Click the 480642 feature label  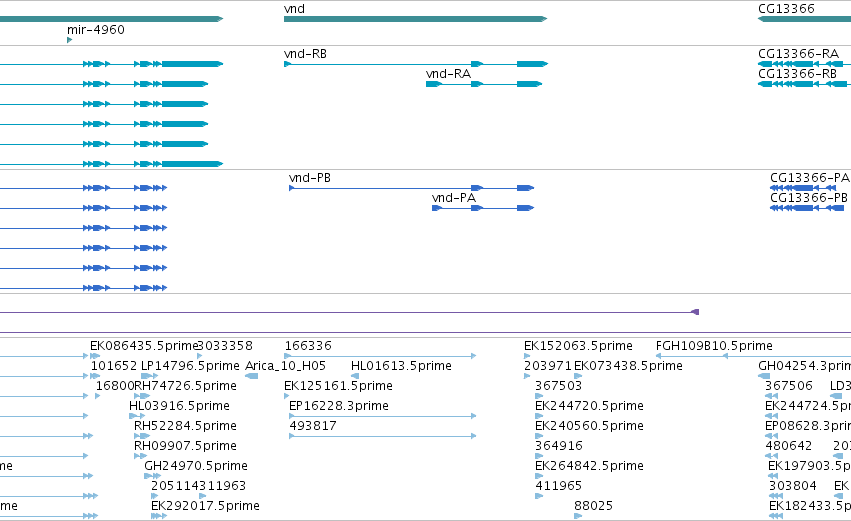coord(789,447)
